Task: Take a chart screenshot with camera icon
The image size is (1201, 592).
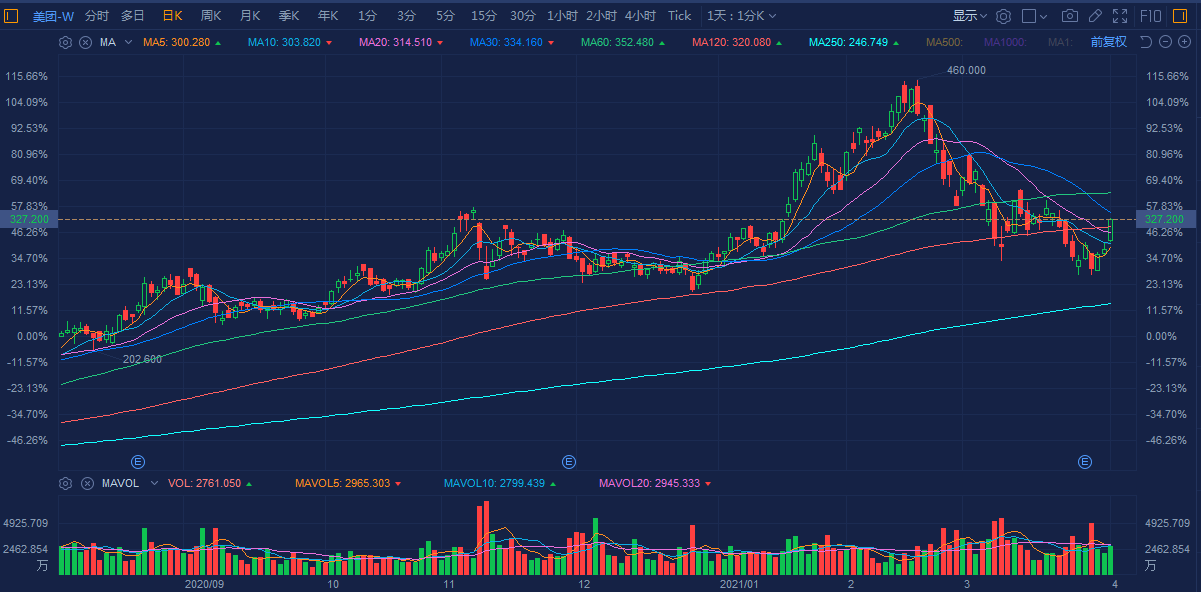Action: (1070, 16)
